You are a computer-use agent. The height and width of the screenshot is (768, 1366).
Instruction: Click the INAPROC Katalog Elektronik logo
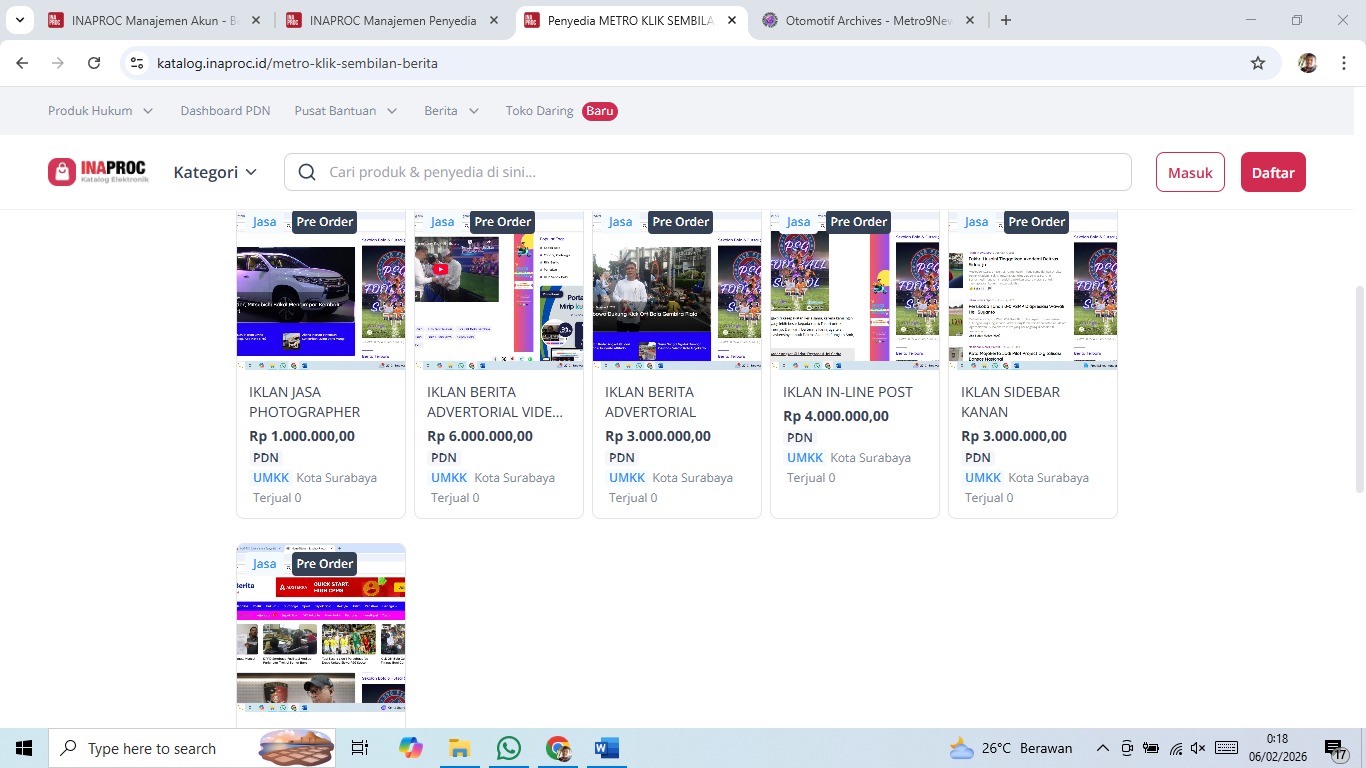click(98, 172)
